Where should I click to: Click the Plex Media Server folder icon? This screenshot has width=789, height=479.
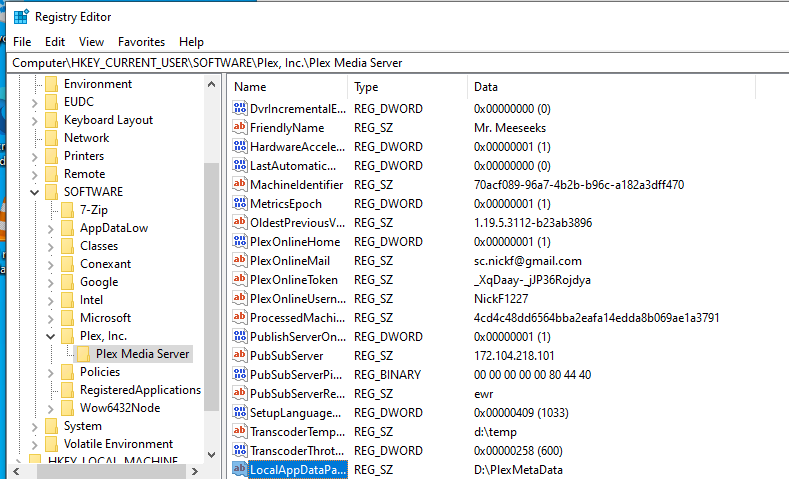click(x=84, y=354)
